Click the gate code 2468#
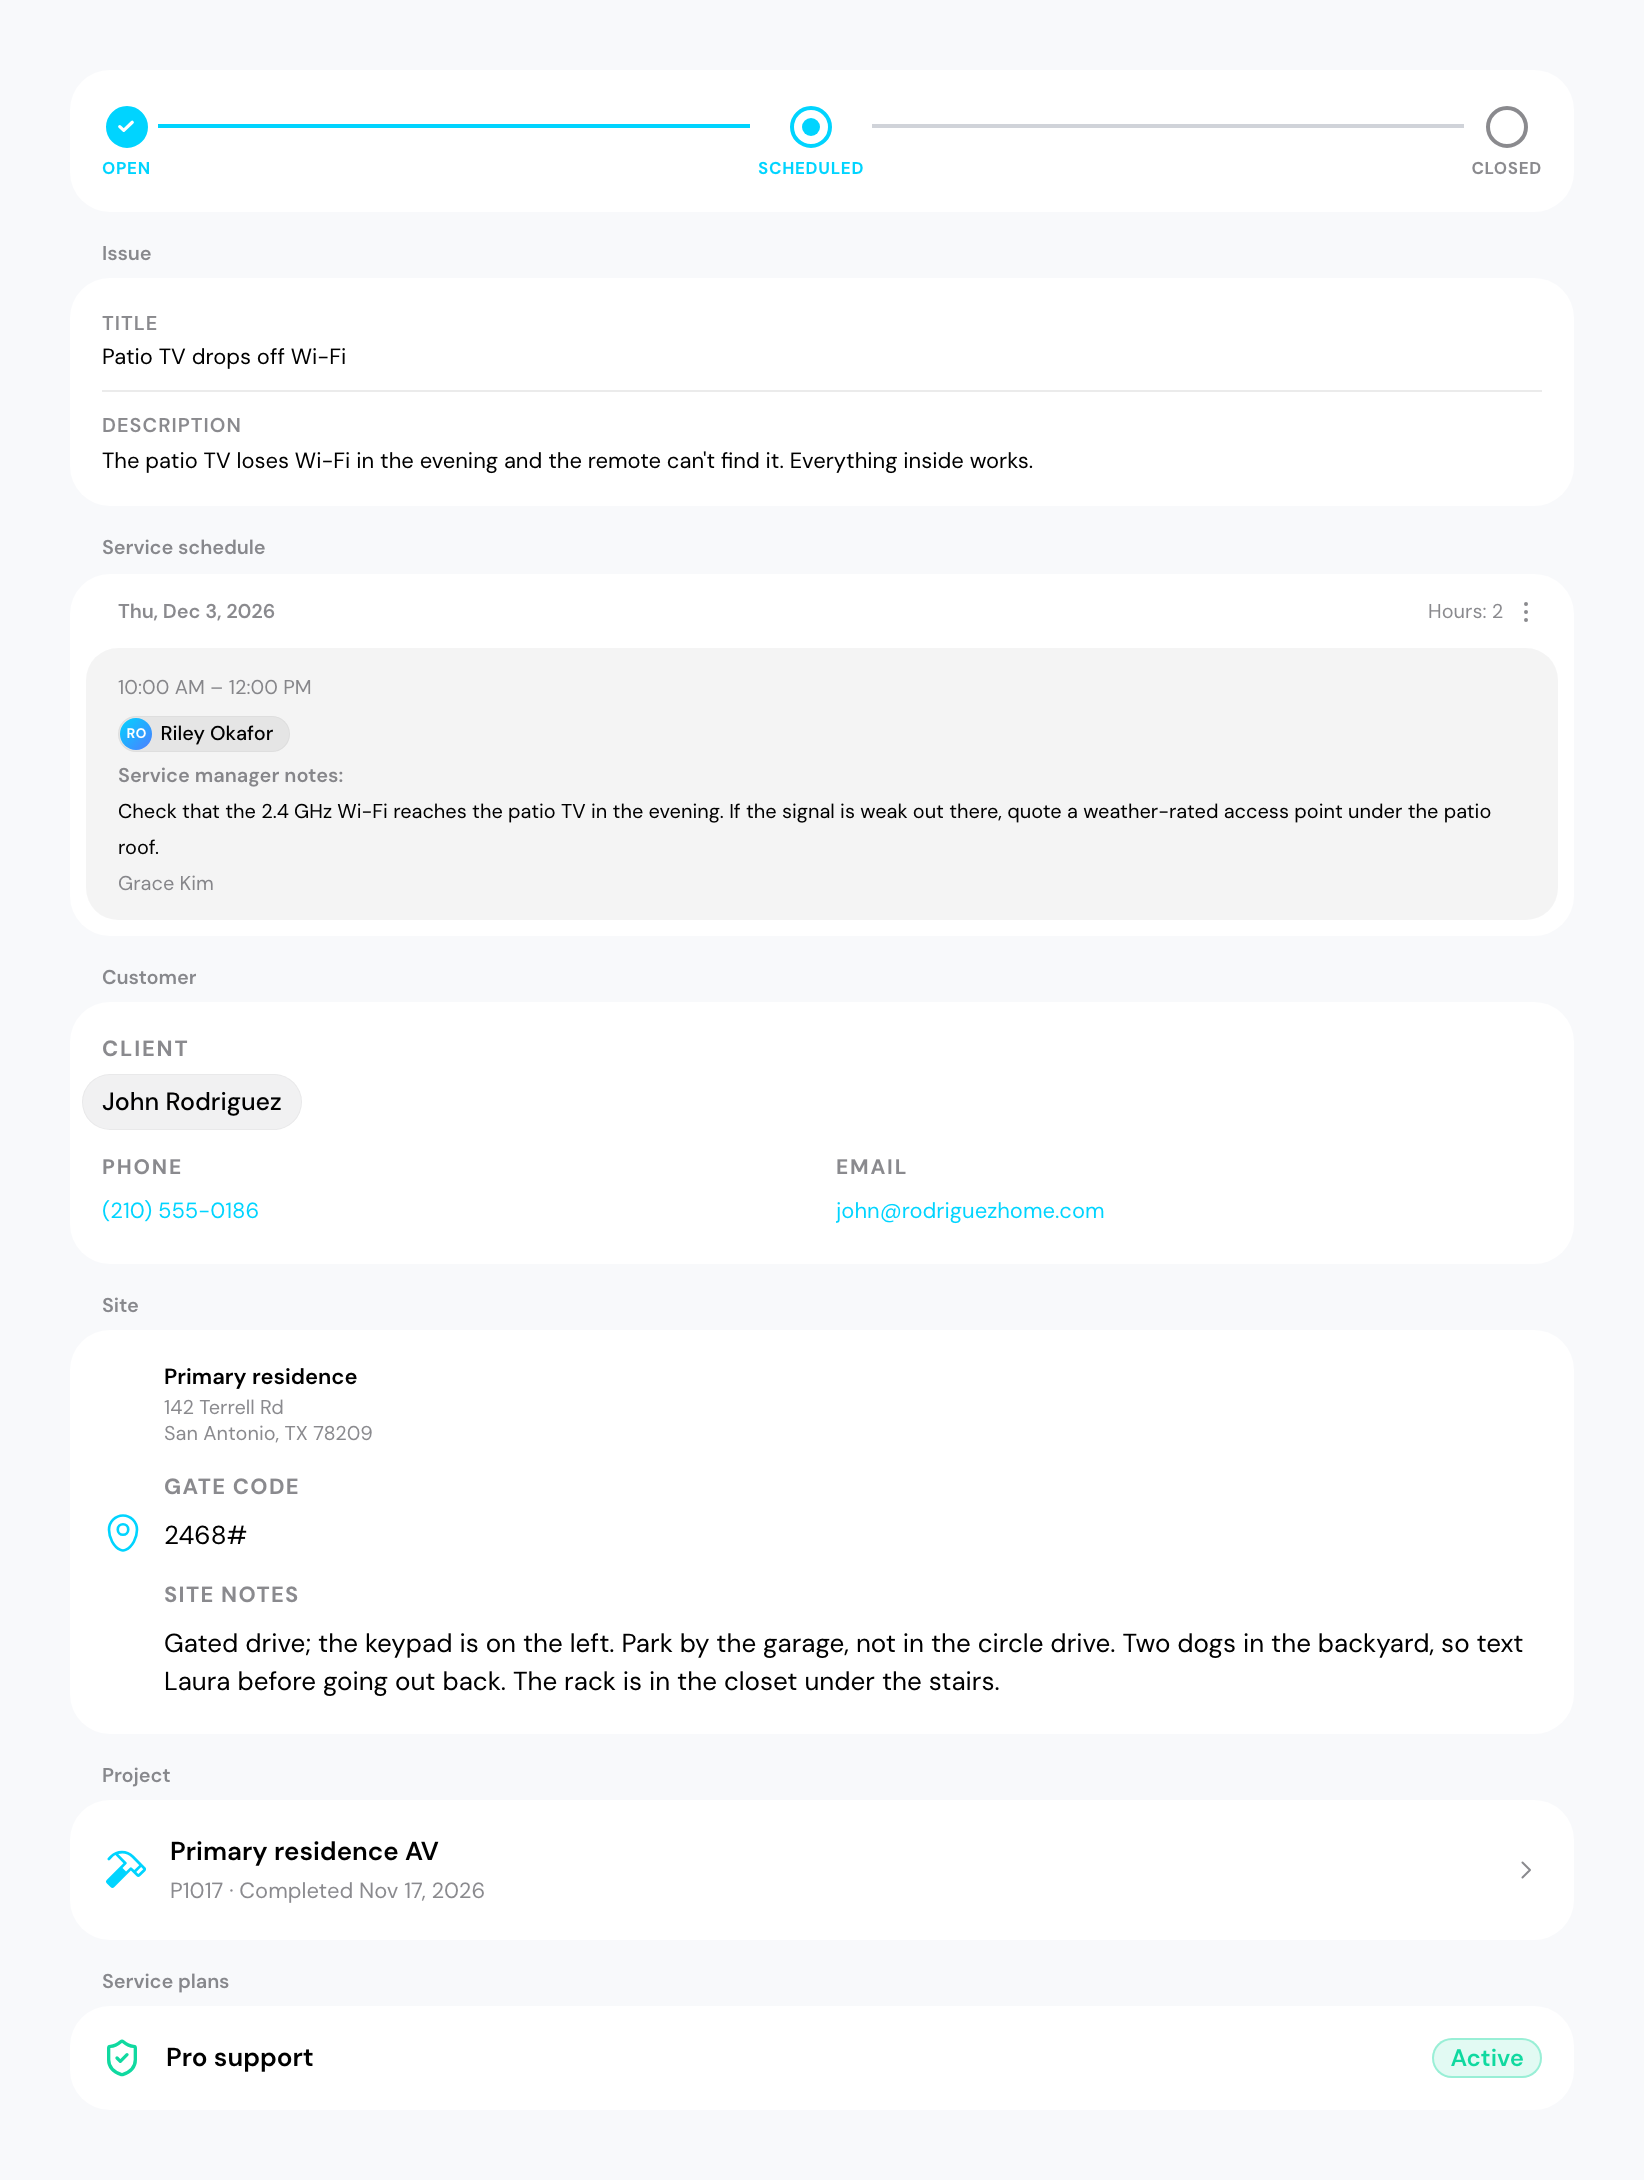Image resolution: width=1644 pixels, height=2180 pixels. point(205,1535)
